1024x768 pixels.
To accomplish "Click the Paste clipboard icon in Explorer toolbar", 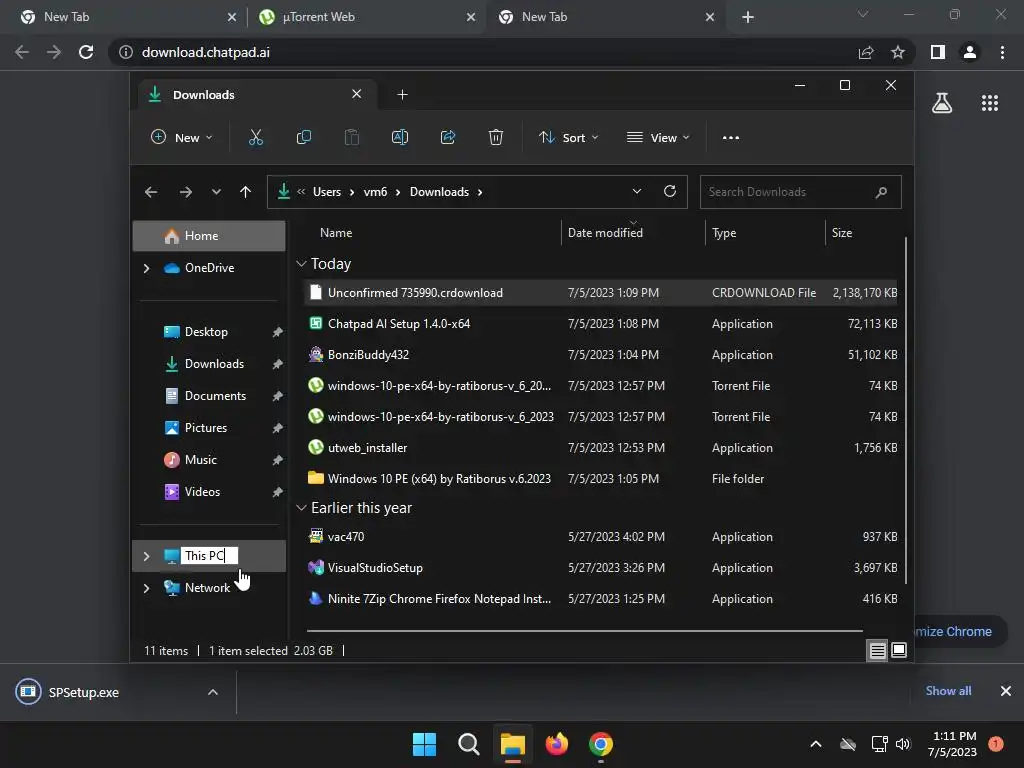I will tap(351, 137).
